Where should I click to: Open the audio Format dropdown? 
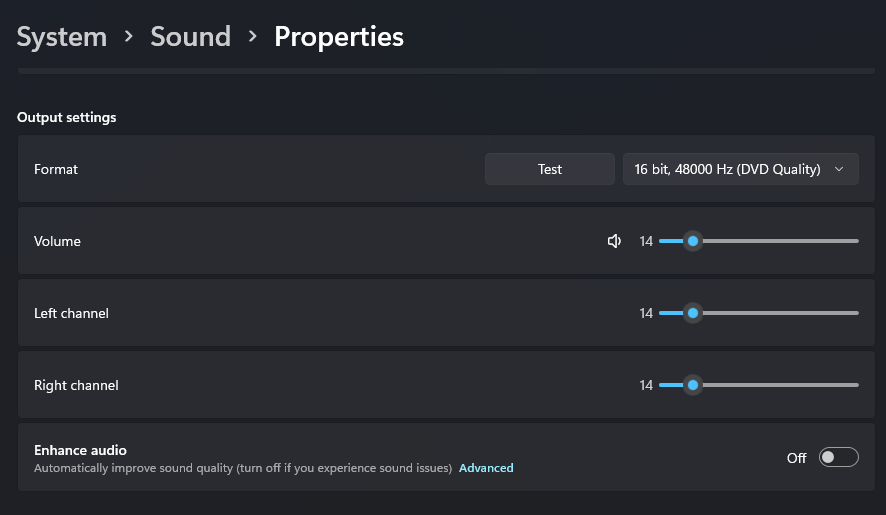741,169
